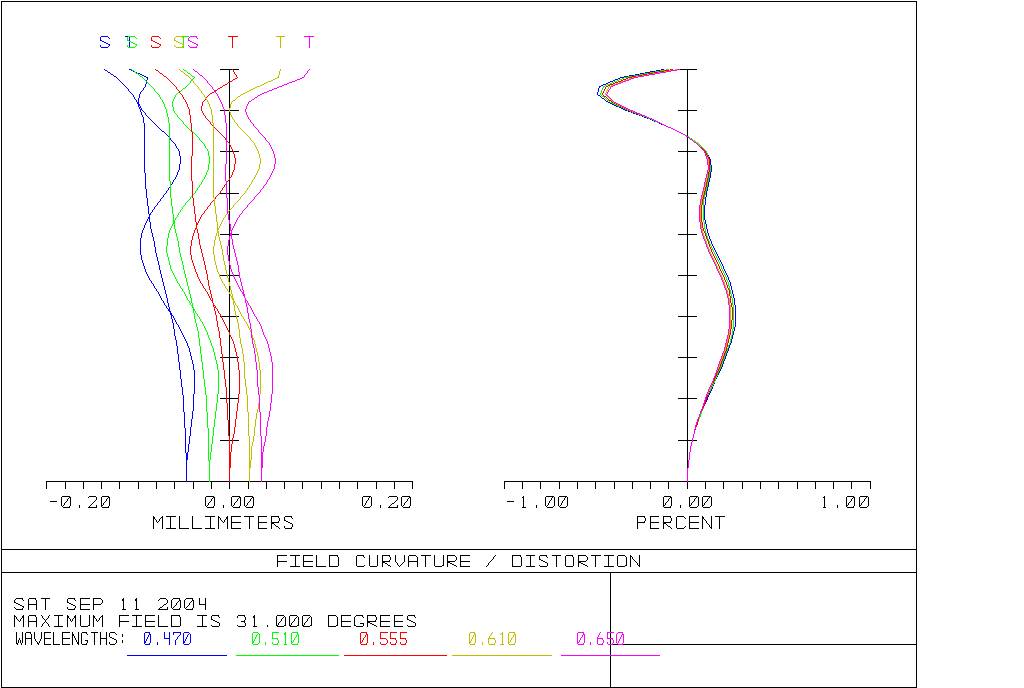Click the yellow legend line under 0.610
Image resolution: width=1024 pixels, height=688 pixels.
coord(502,655)
